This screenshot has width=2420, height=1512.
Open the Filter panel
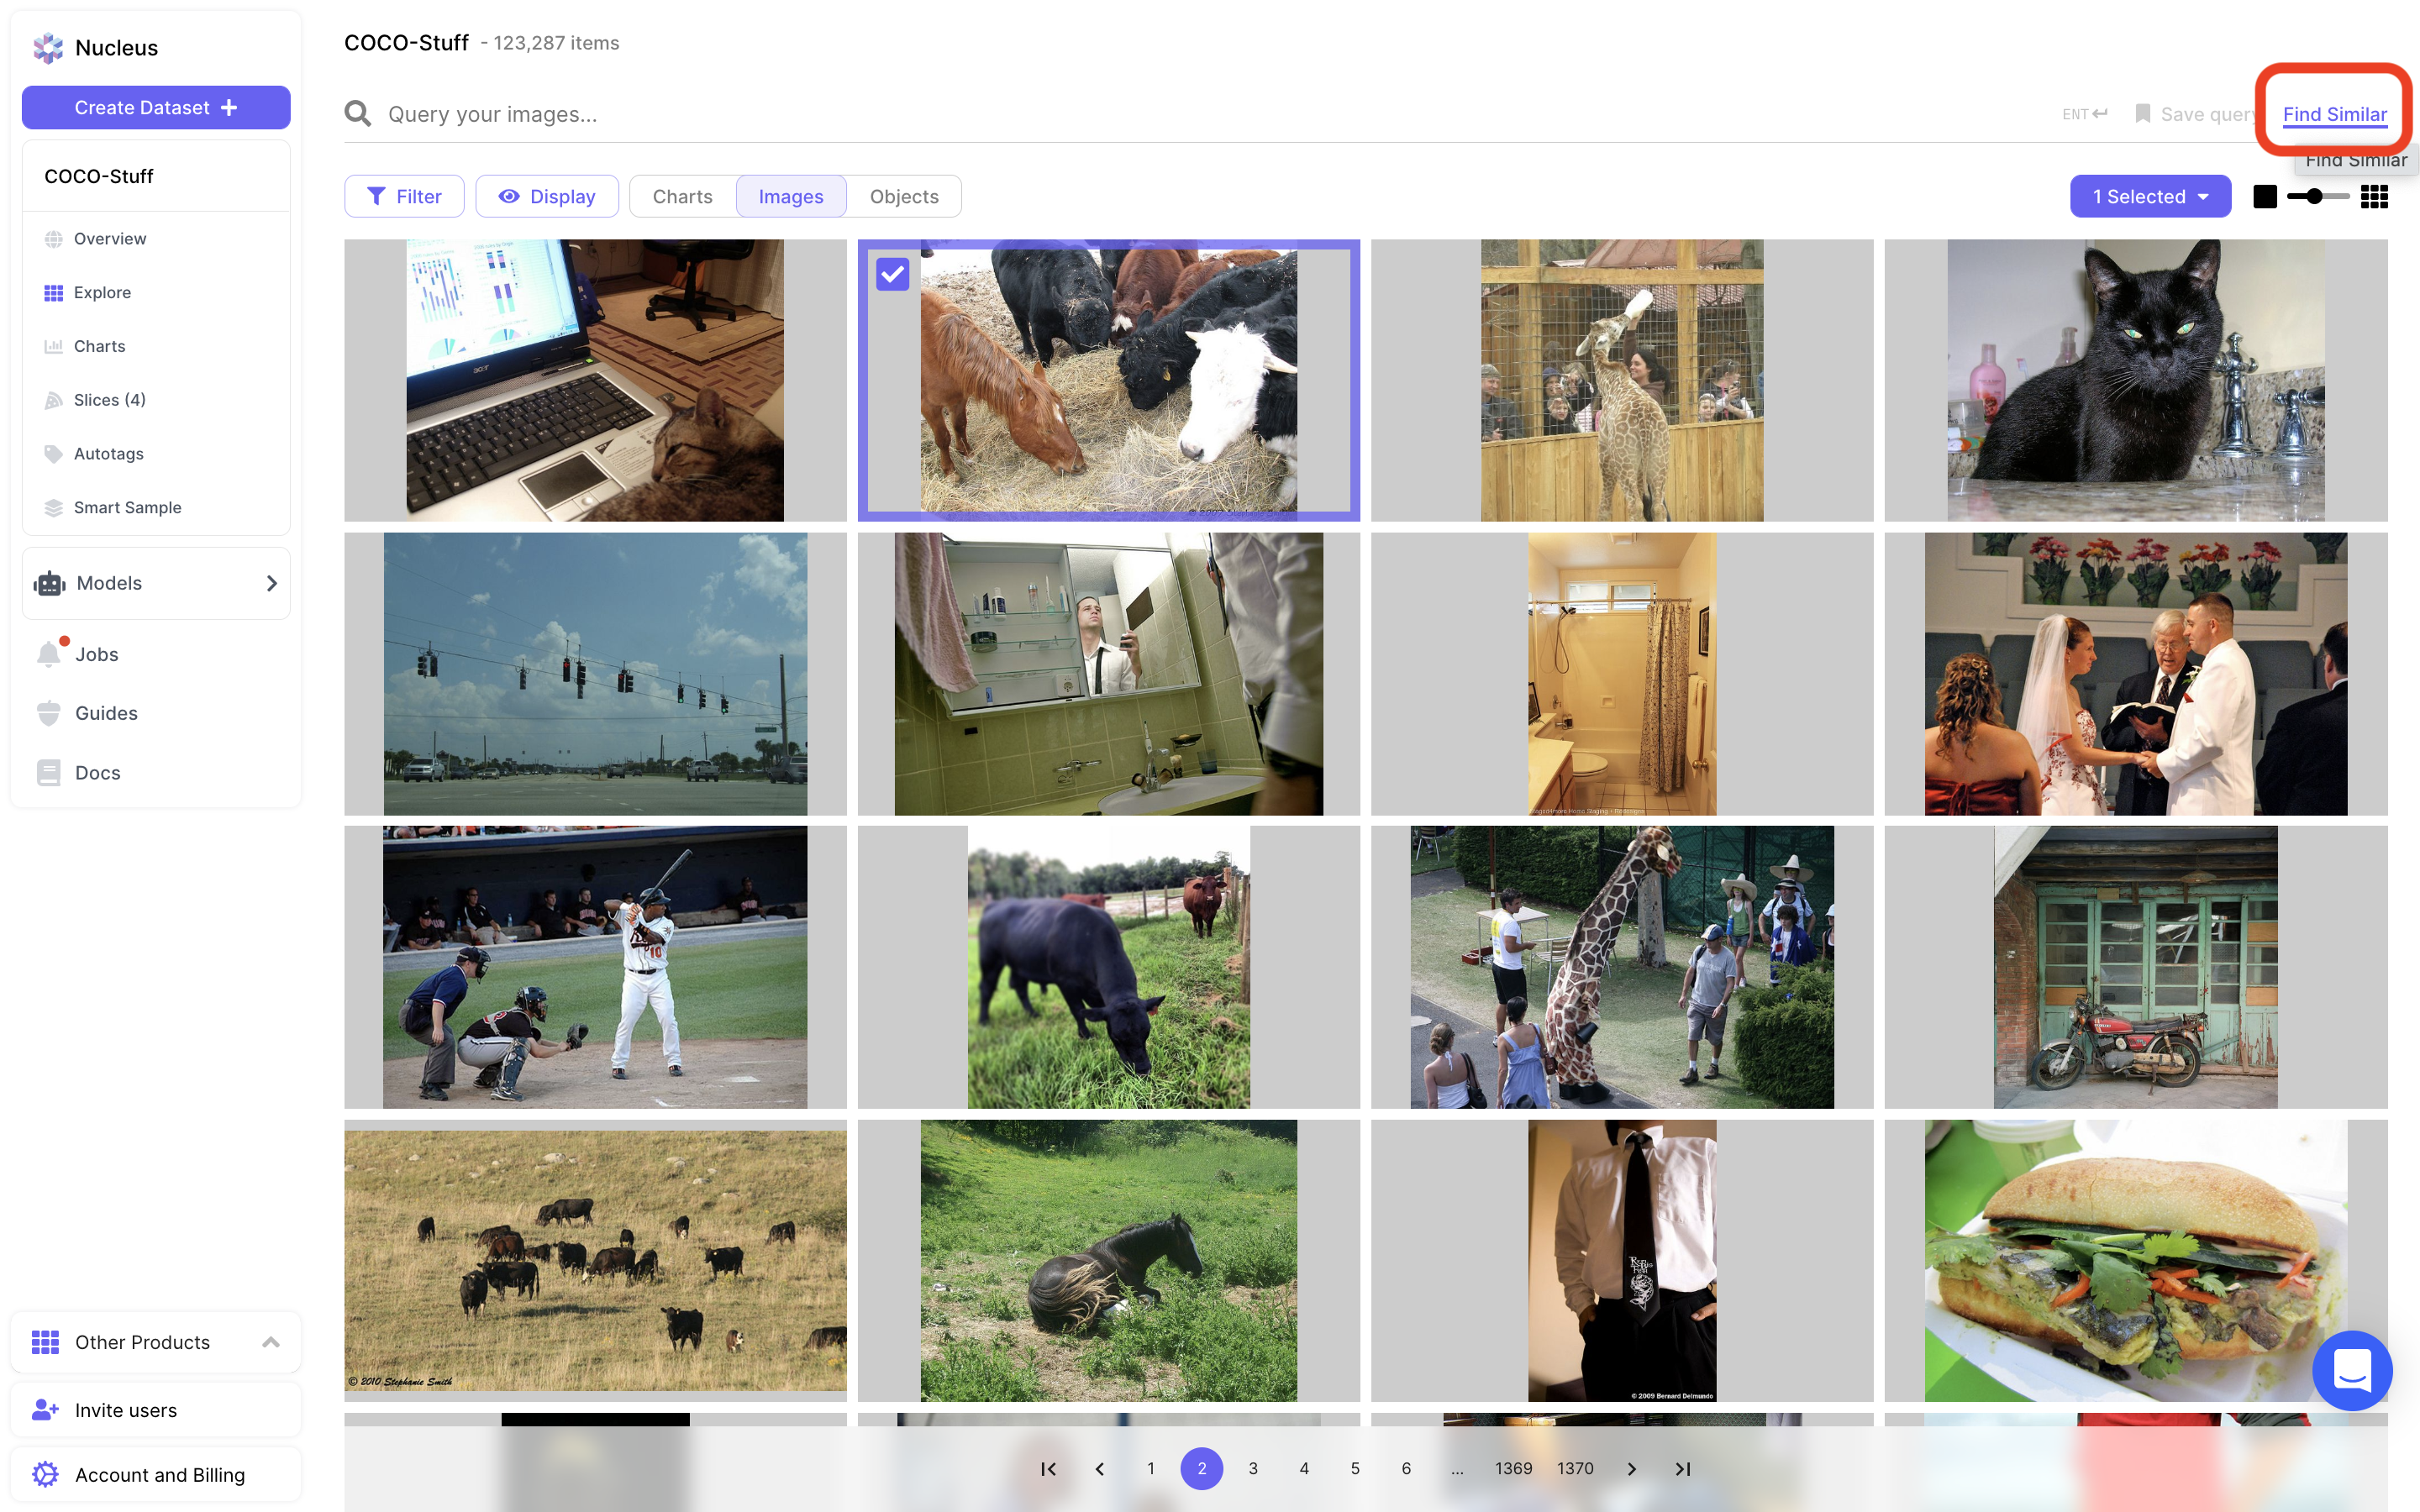[404, 197]
